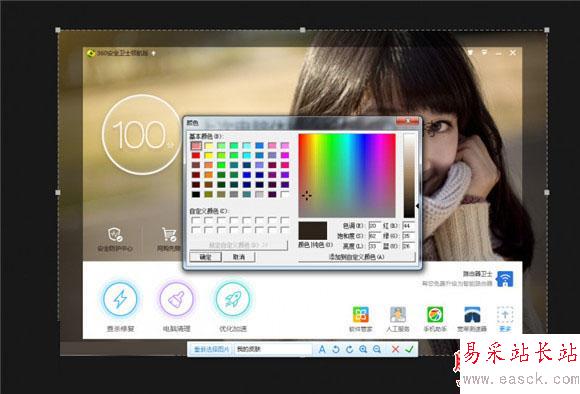Open the 手机助手 green icon
Screen dimensions: 580x394
click(435, 315)
